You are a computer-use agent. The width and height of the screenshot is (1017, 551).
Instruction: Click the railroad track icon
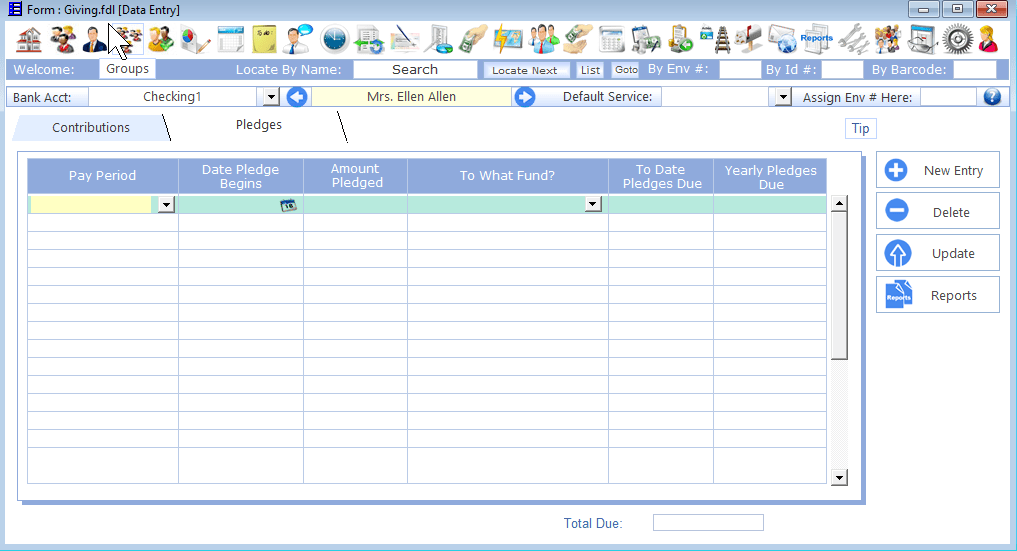point(715,40)
